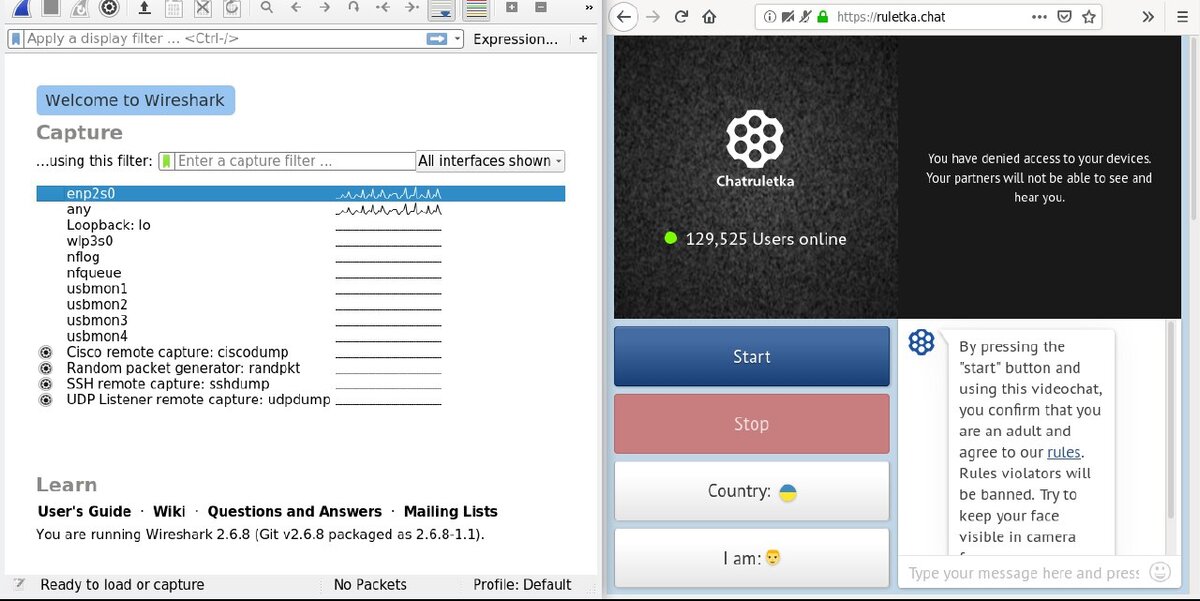
Task: Open options gear for SSH remote capture sshdump
Action: pos(45,383)
